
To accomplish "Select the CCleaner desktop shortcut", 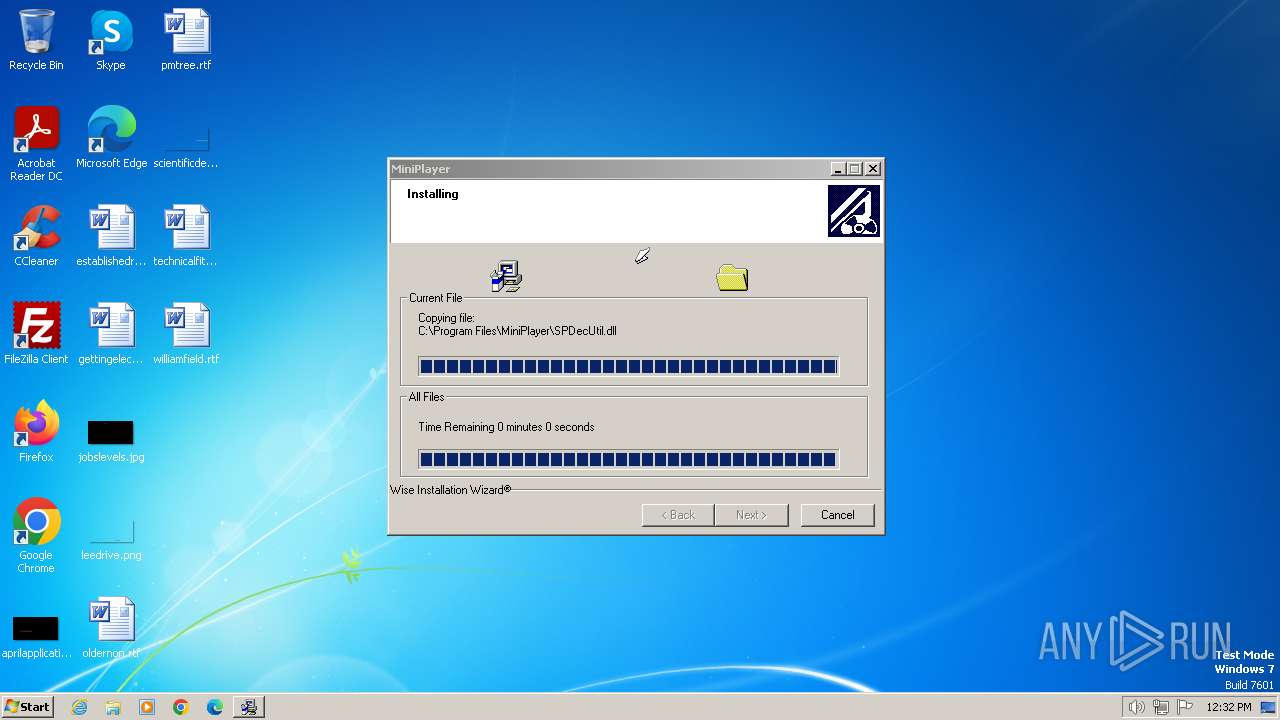I will tap(36, 236).
